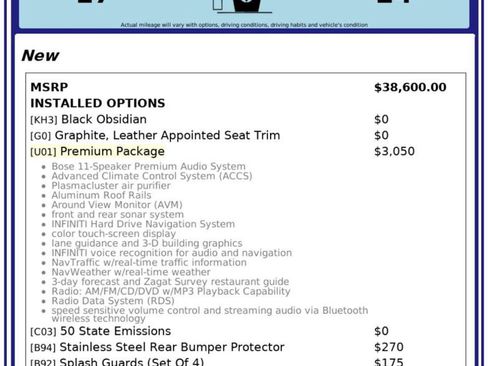Click the INSTALLED OPTIONS heading
Screen dimensions: 488x366
pos(98,103)
